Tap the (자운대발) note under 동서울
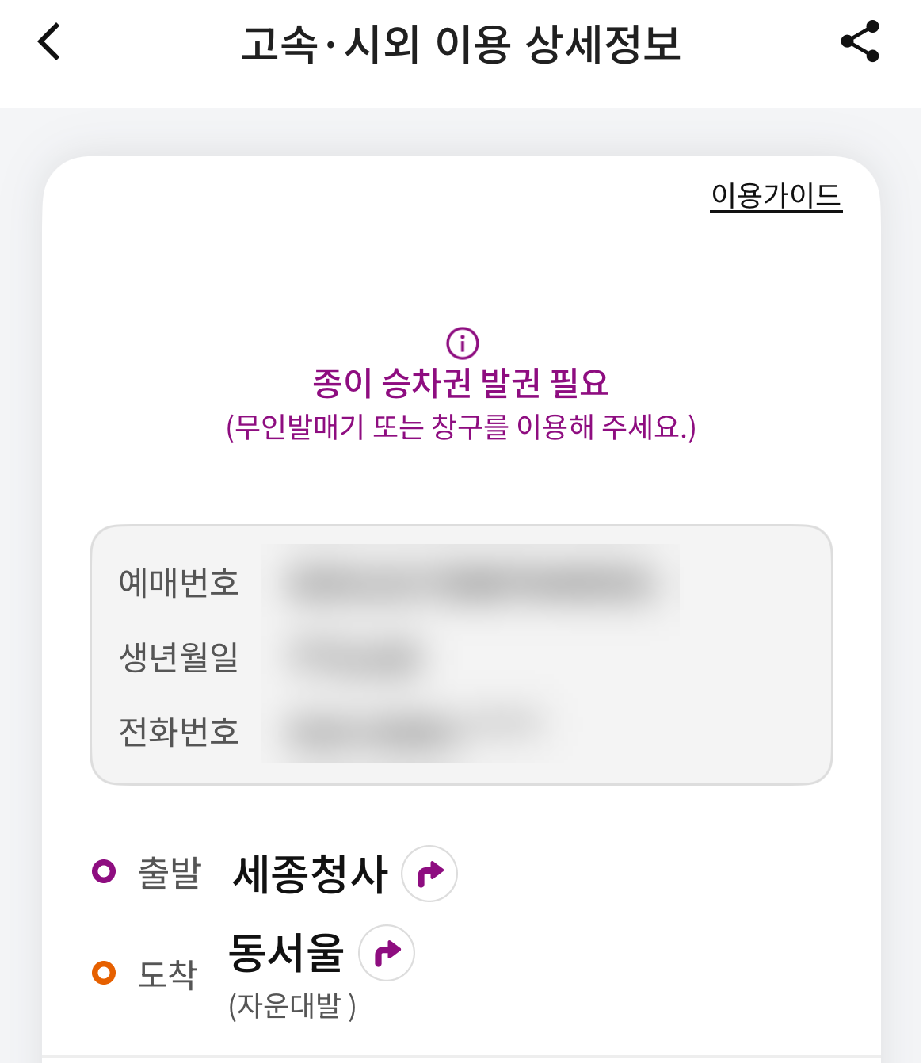This screenshot has height=1063, width=921. pos(292,1006)
